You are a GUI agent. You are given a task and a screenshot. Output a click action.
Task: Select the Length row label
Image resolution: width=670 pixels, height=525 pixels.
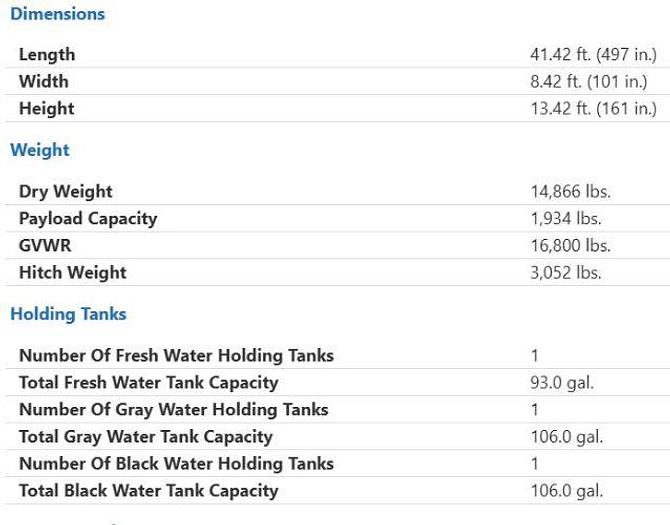[47, 55]
